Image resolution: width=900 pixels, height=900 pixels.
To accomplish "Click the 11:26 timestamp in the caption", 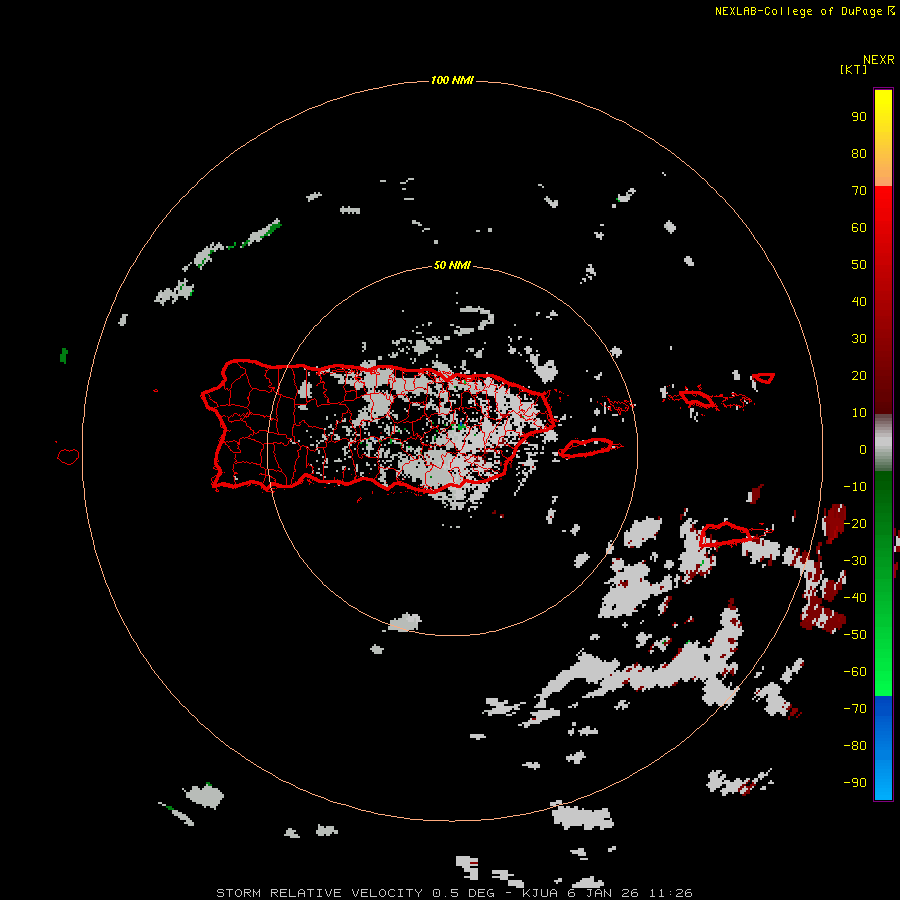I will [x=671, y=893].
